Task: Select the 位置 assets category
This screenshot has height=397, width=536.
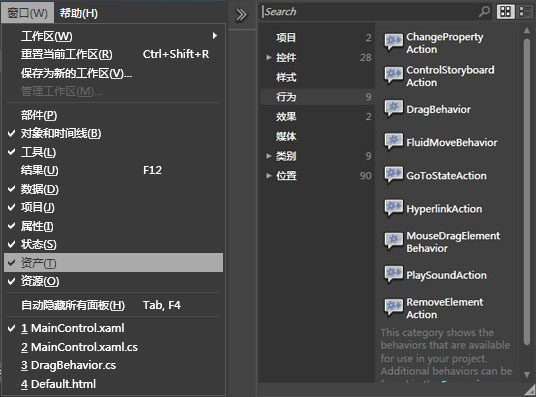Action: pyautogui.click(x=318, y=176)
